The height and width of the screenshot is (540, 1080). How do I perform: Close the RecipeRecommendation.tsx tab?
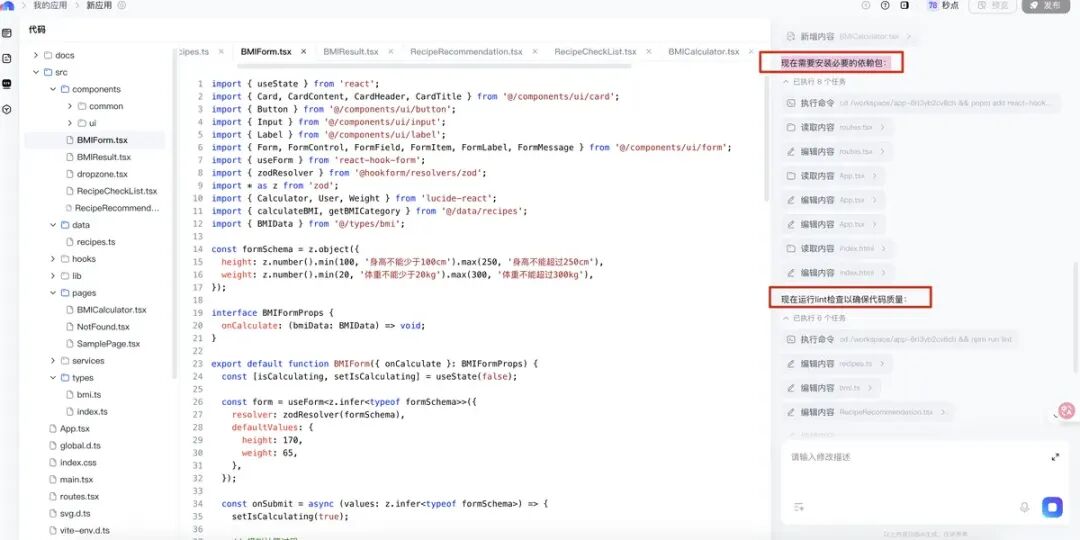tap(535, 52)
